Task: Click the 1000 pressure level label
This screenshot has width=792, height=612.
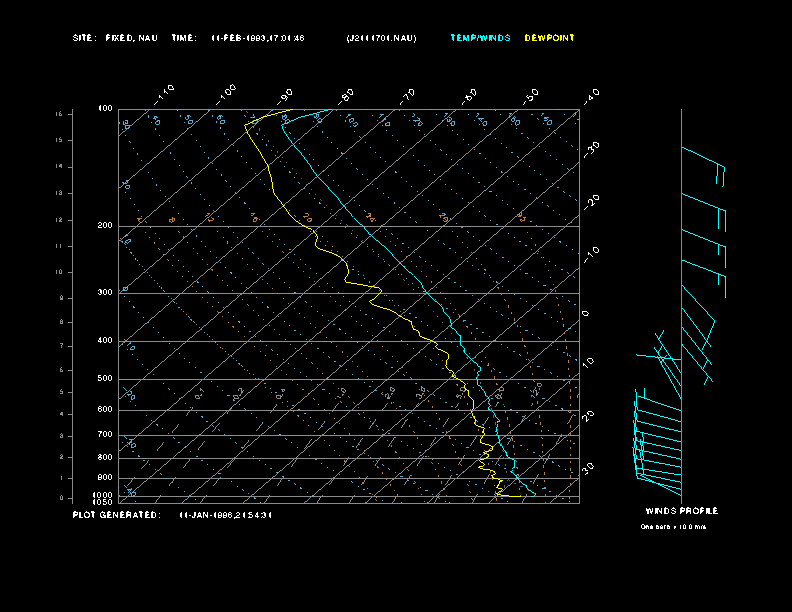Action: (104, 495)
